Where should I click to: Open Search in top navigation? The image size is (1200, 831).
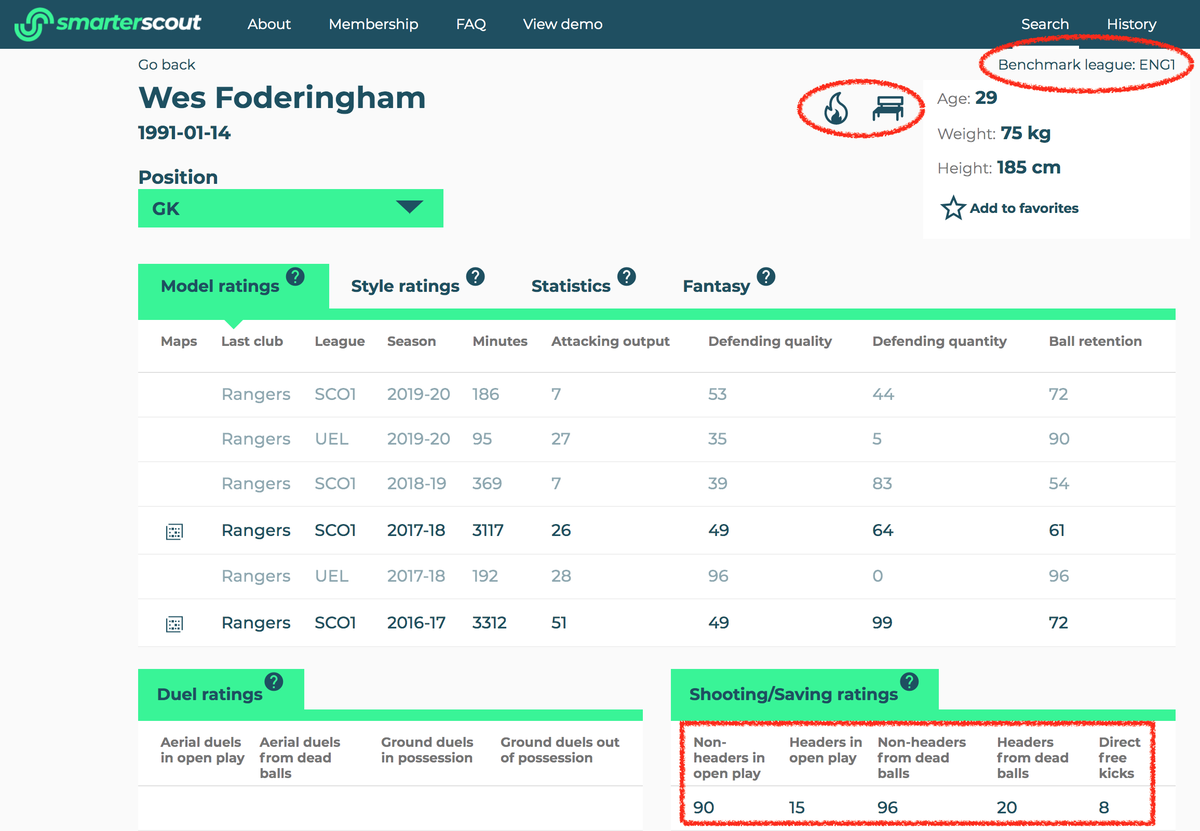tap(1045, 24)
